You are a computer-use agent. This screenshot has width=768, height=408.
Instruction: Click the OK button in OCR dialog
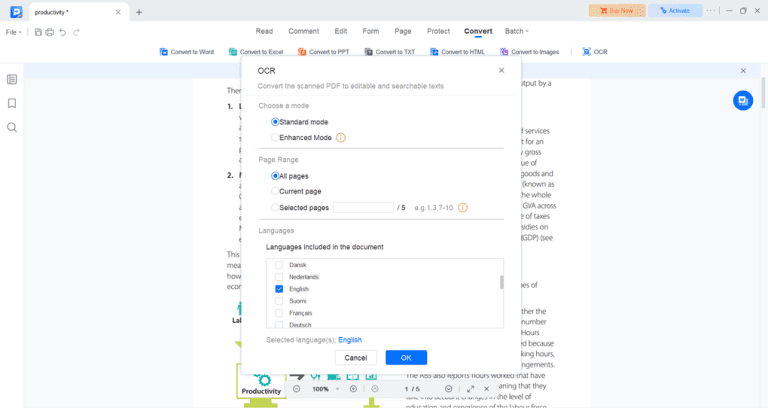pyautogui.click(x=406, y=358)
